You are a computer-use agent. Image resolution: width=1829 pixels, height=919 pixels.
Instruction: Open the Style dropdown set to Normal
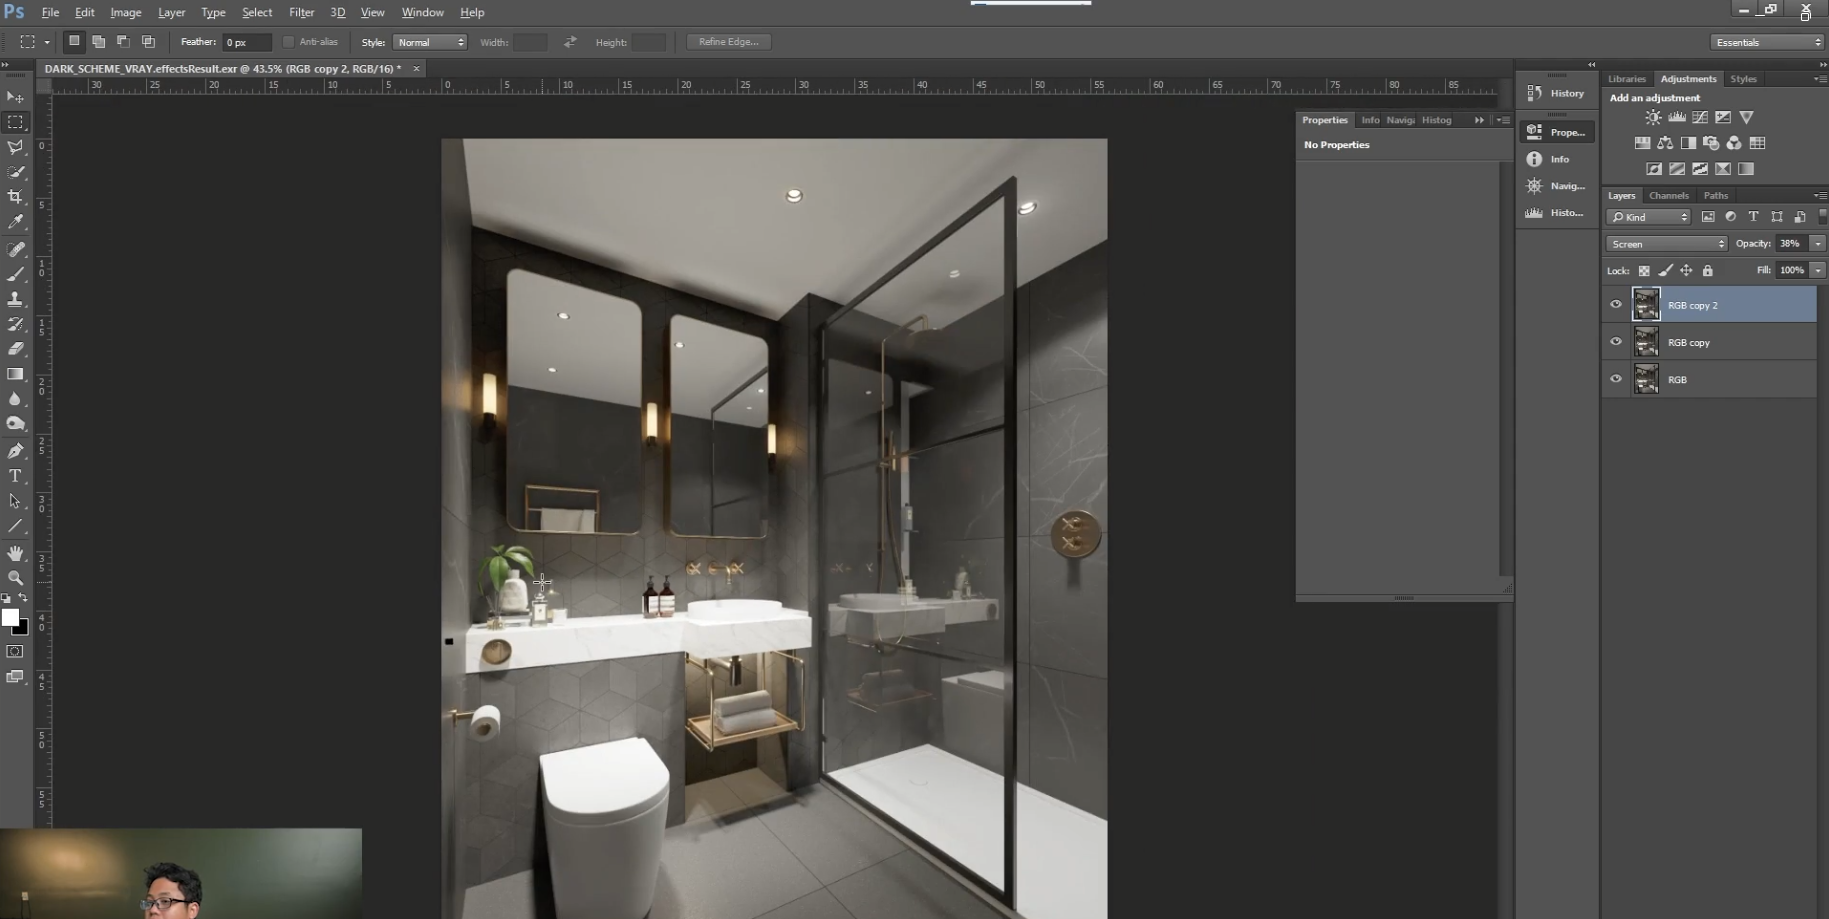click(x=430, y=41)
